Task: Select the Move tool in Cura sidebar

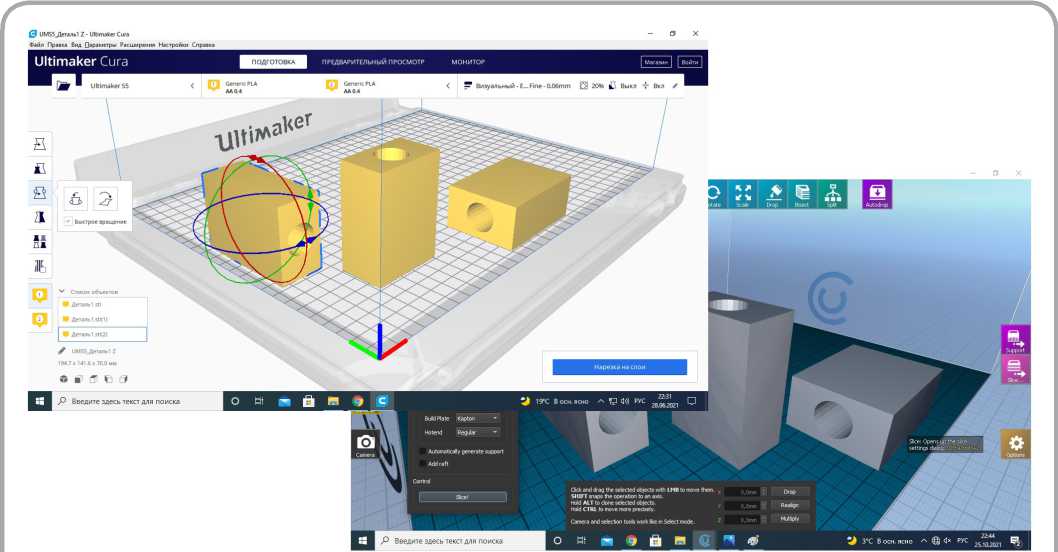Action: click(x=40, y=144)
